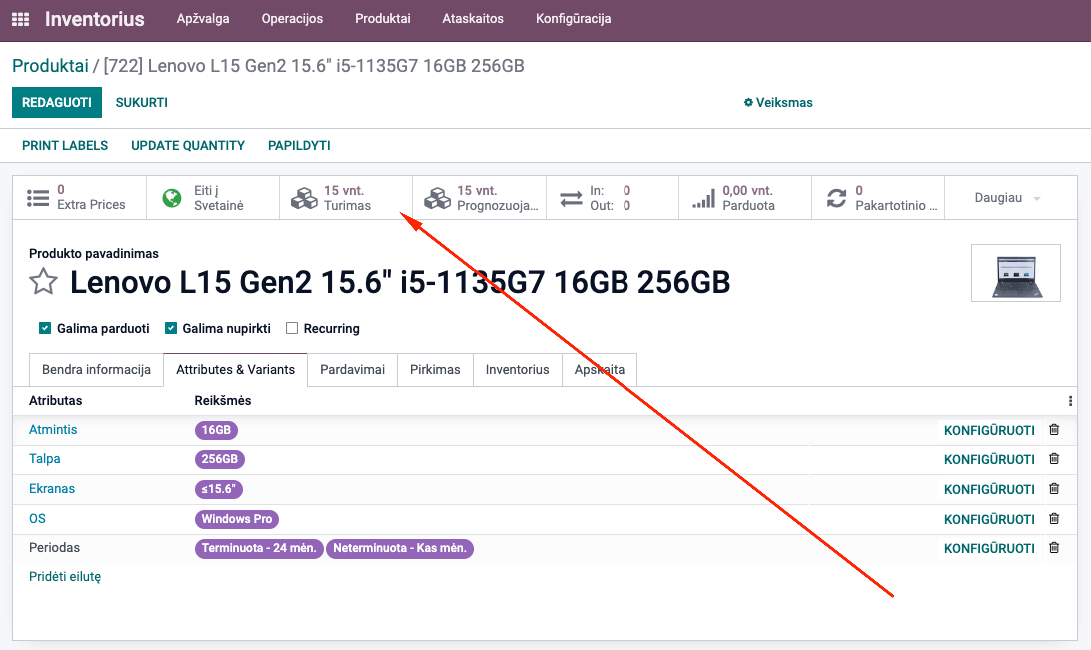Screen dimensions: 1091x650
Task: Switch to the Bendra informacija tab
Action: pyautogui.click(x=96, y=370)
